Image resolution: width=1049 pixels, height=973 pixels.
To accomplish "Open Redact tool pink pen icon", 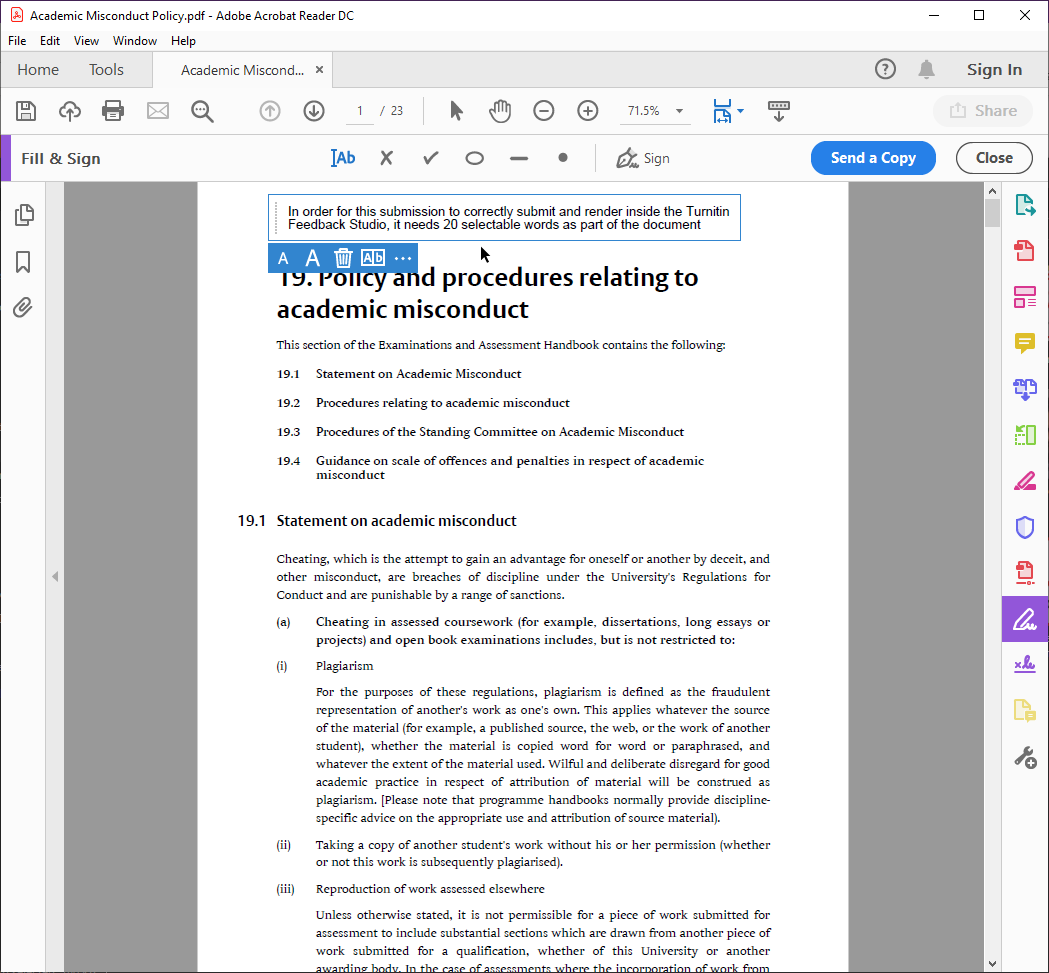I will [x=1025, y=481].
